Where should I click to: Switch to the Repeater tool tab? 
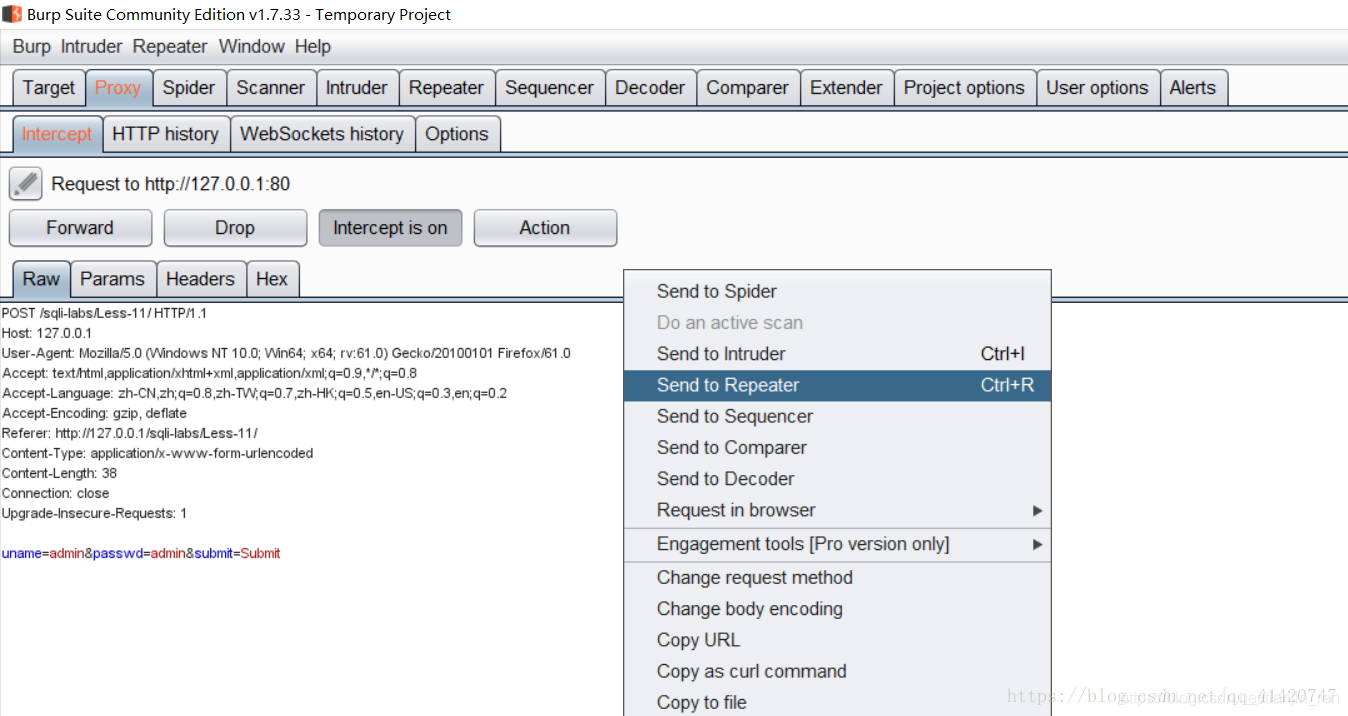pos(446,88)
